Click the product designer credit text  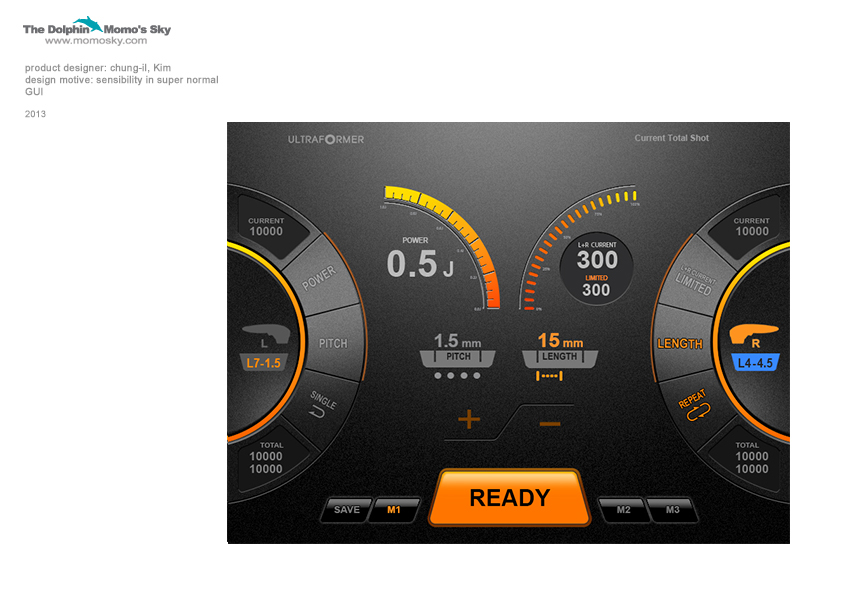point(98,68)
